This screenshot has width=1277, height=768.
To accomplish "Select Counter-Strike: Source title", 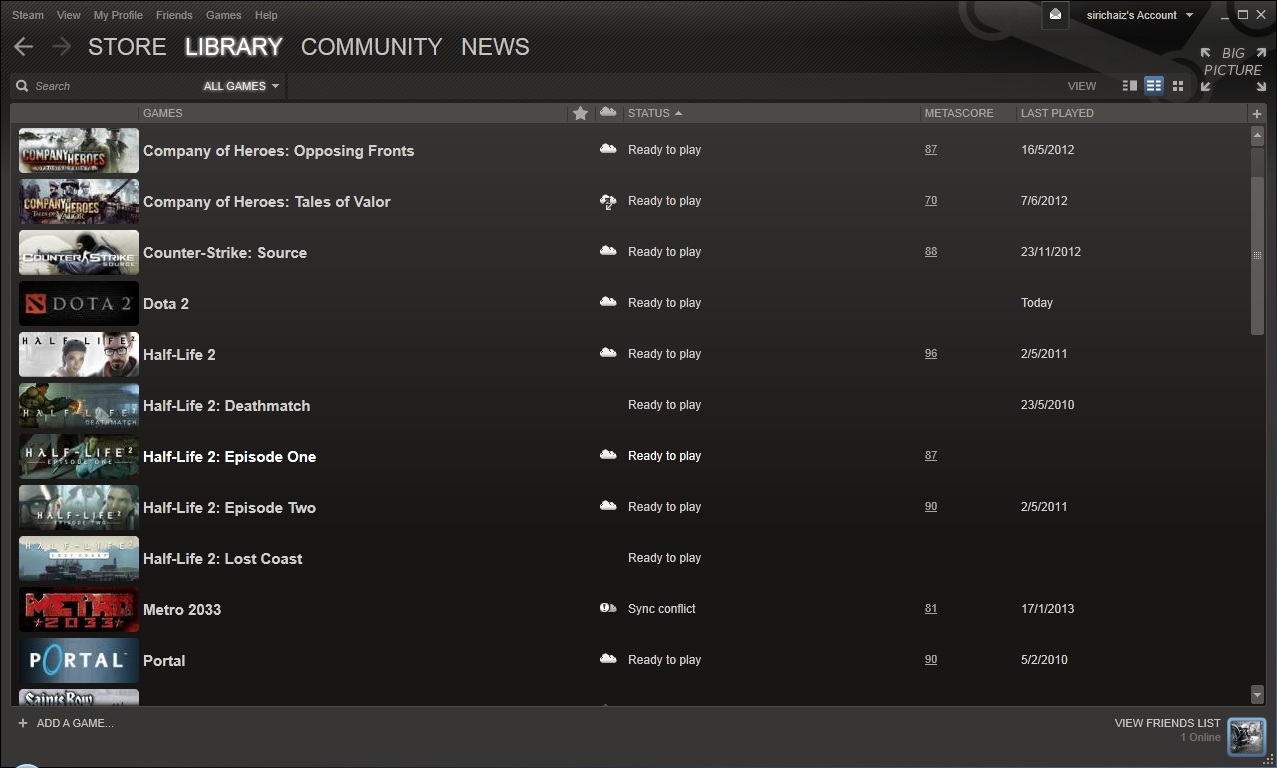I will click(225, 253).
